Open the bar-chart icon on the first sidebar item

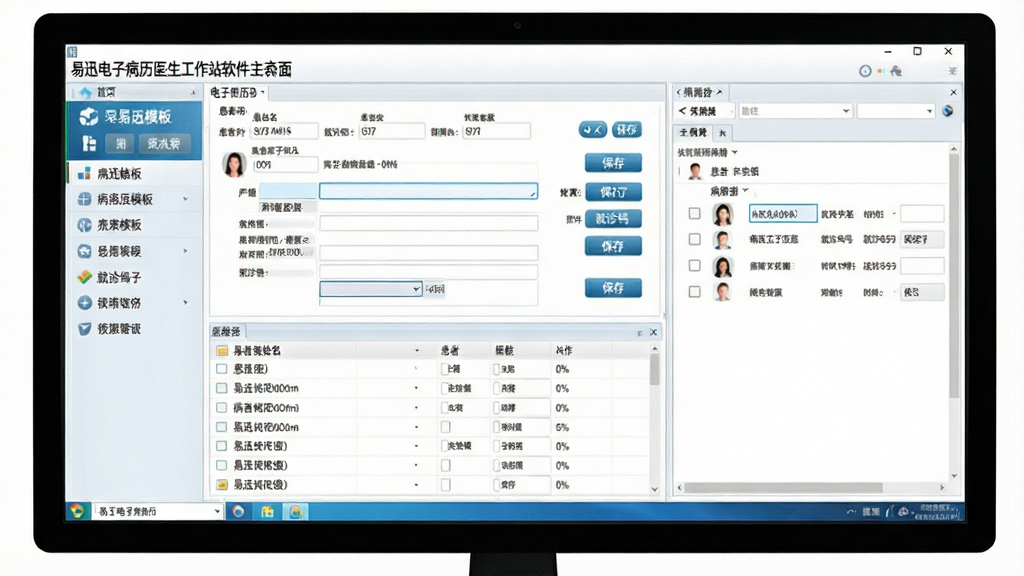pos(84,174)
